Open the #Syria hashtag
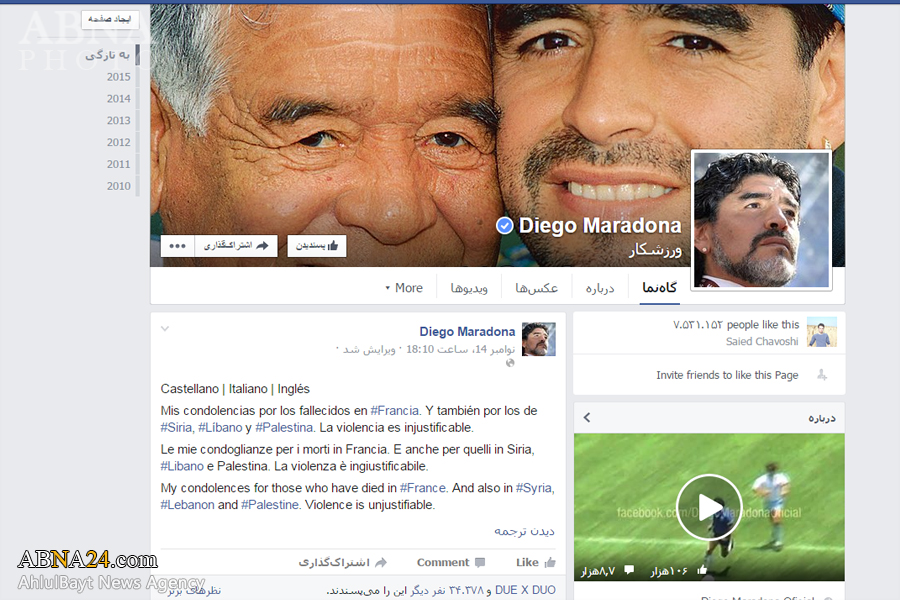The width and height of the screenshot is (900, 600). tap(534, 487)
